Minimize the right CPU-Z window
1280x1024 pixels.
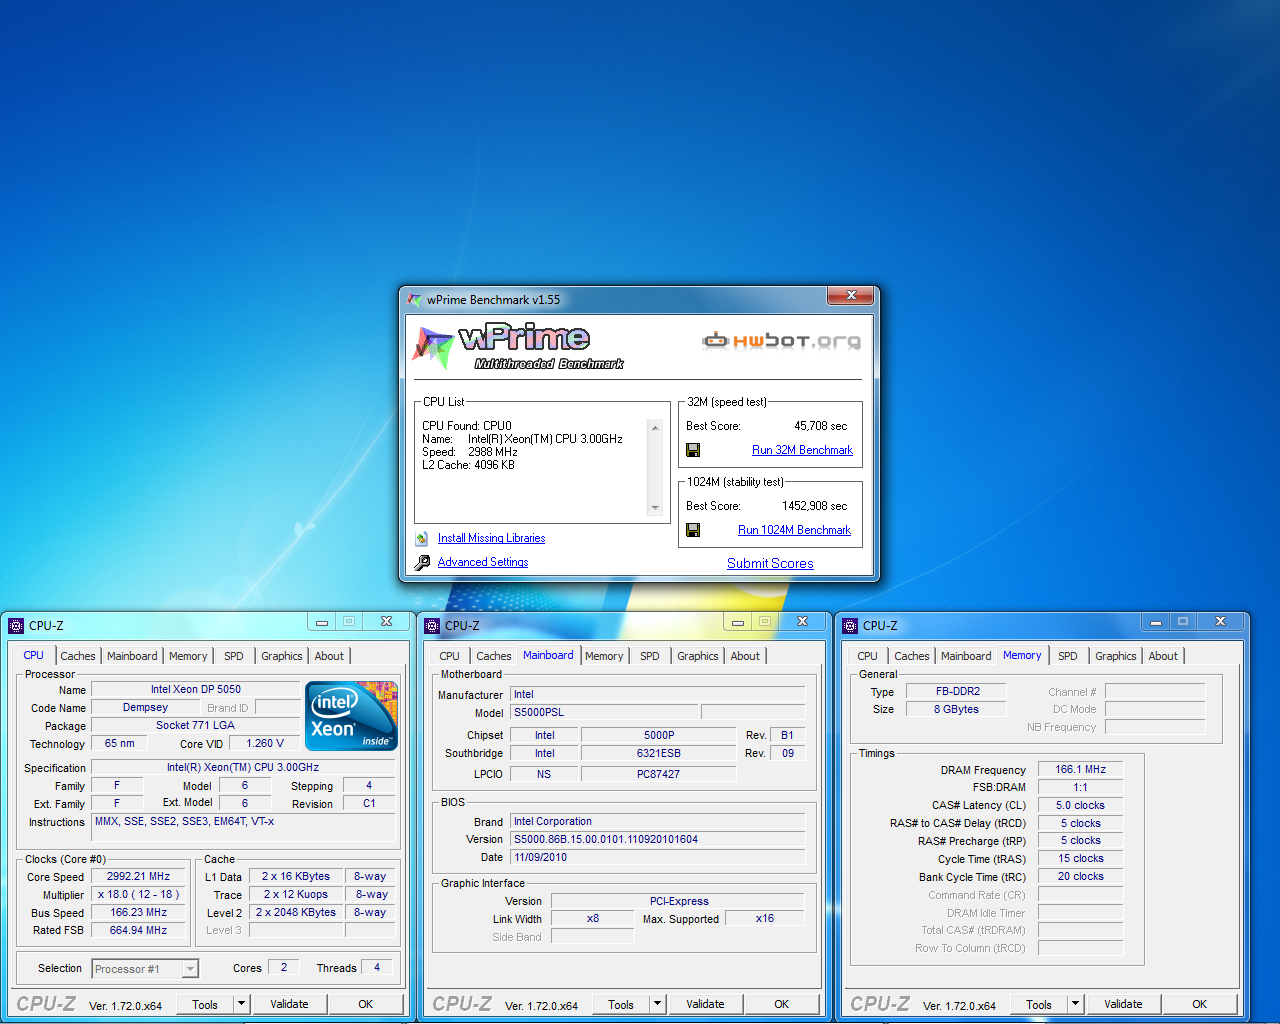(1156, 622)
